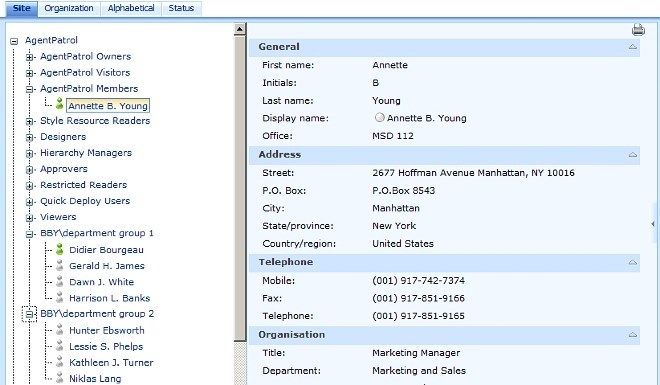660x385 pixels.
Task: Switch to the Organization tab
Action: [x=69, y=8]
